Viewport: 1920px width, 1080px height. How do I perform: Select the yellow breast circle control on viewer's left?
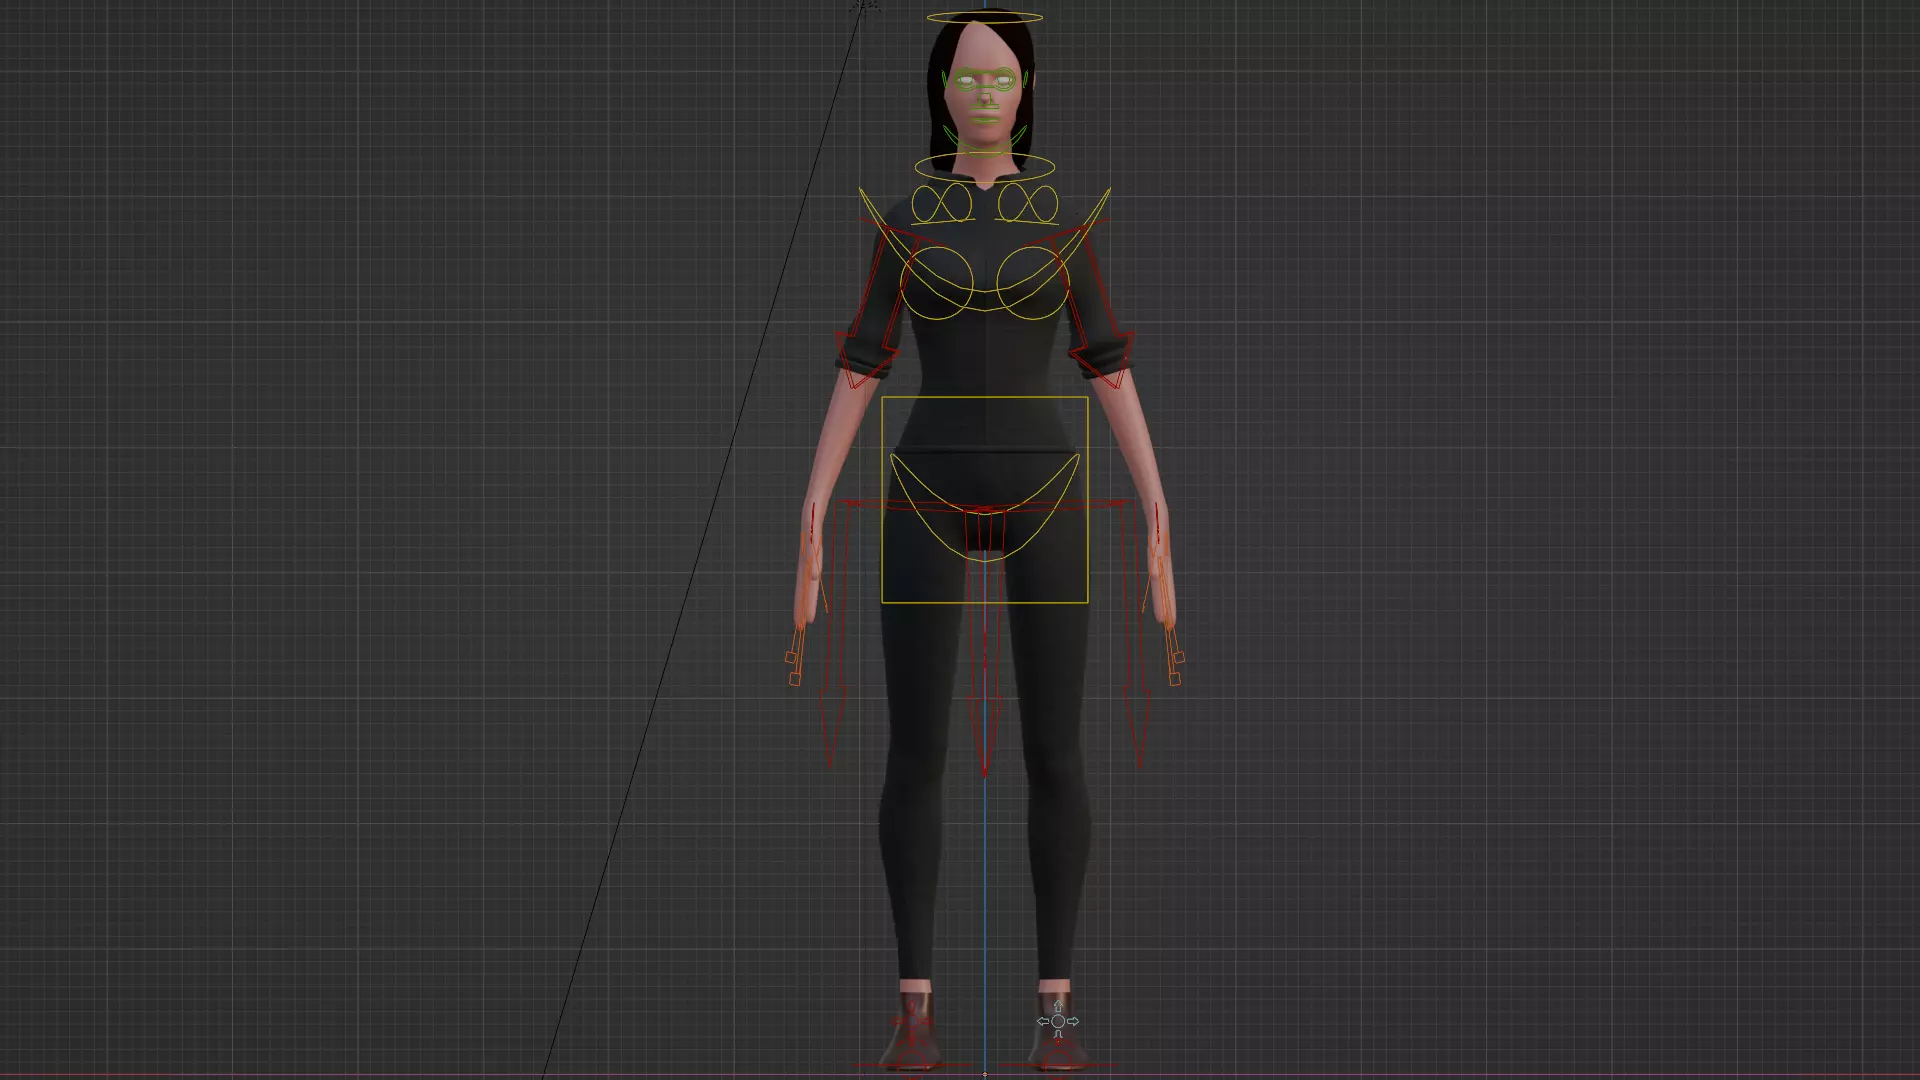point(937,284)
